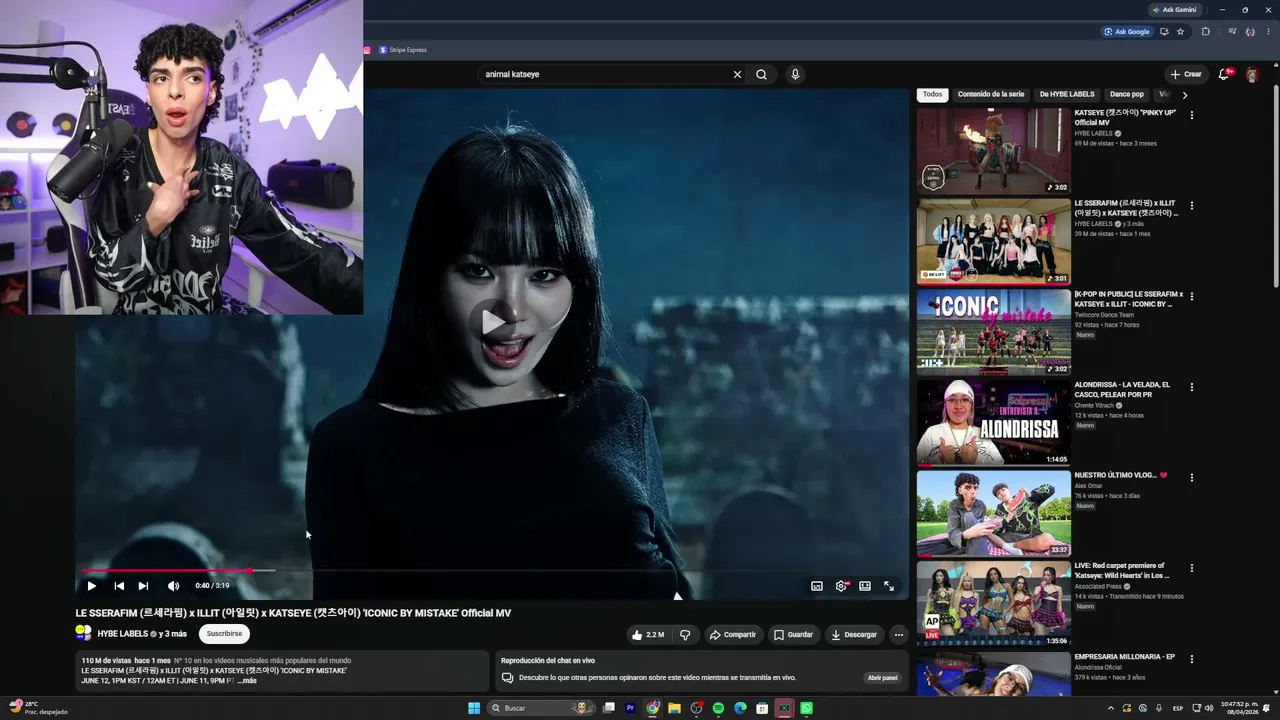
Task: Start voice search with the microphone
Action: [x=795, y=74]
